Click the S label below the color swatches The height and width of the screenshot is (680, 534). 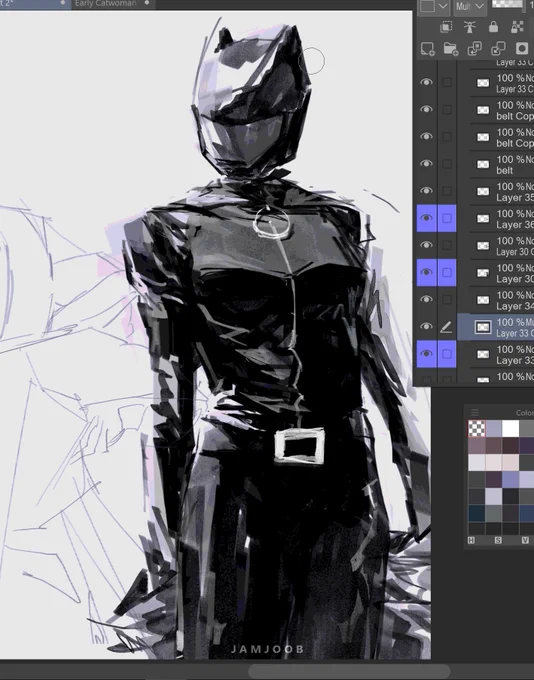tap(498, 540)
